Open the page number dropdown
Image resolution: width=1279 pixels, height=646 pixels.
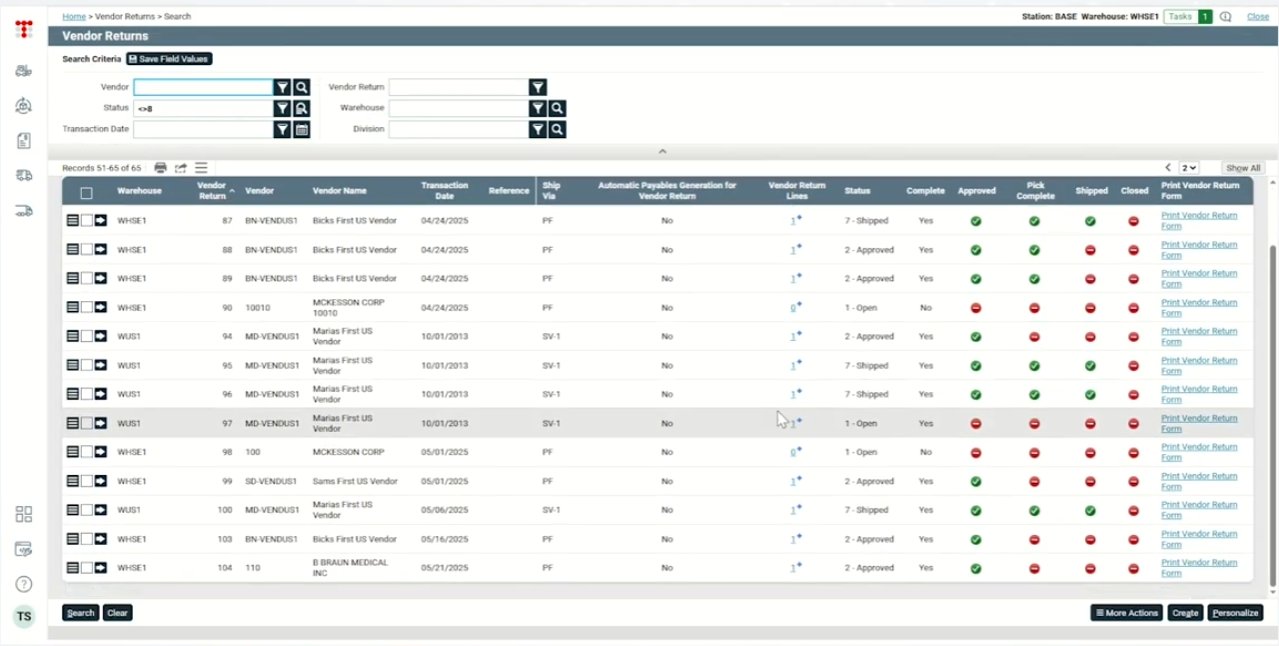click(x=1189, y=168)
